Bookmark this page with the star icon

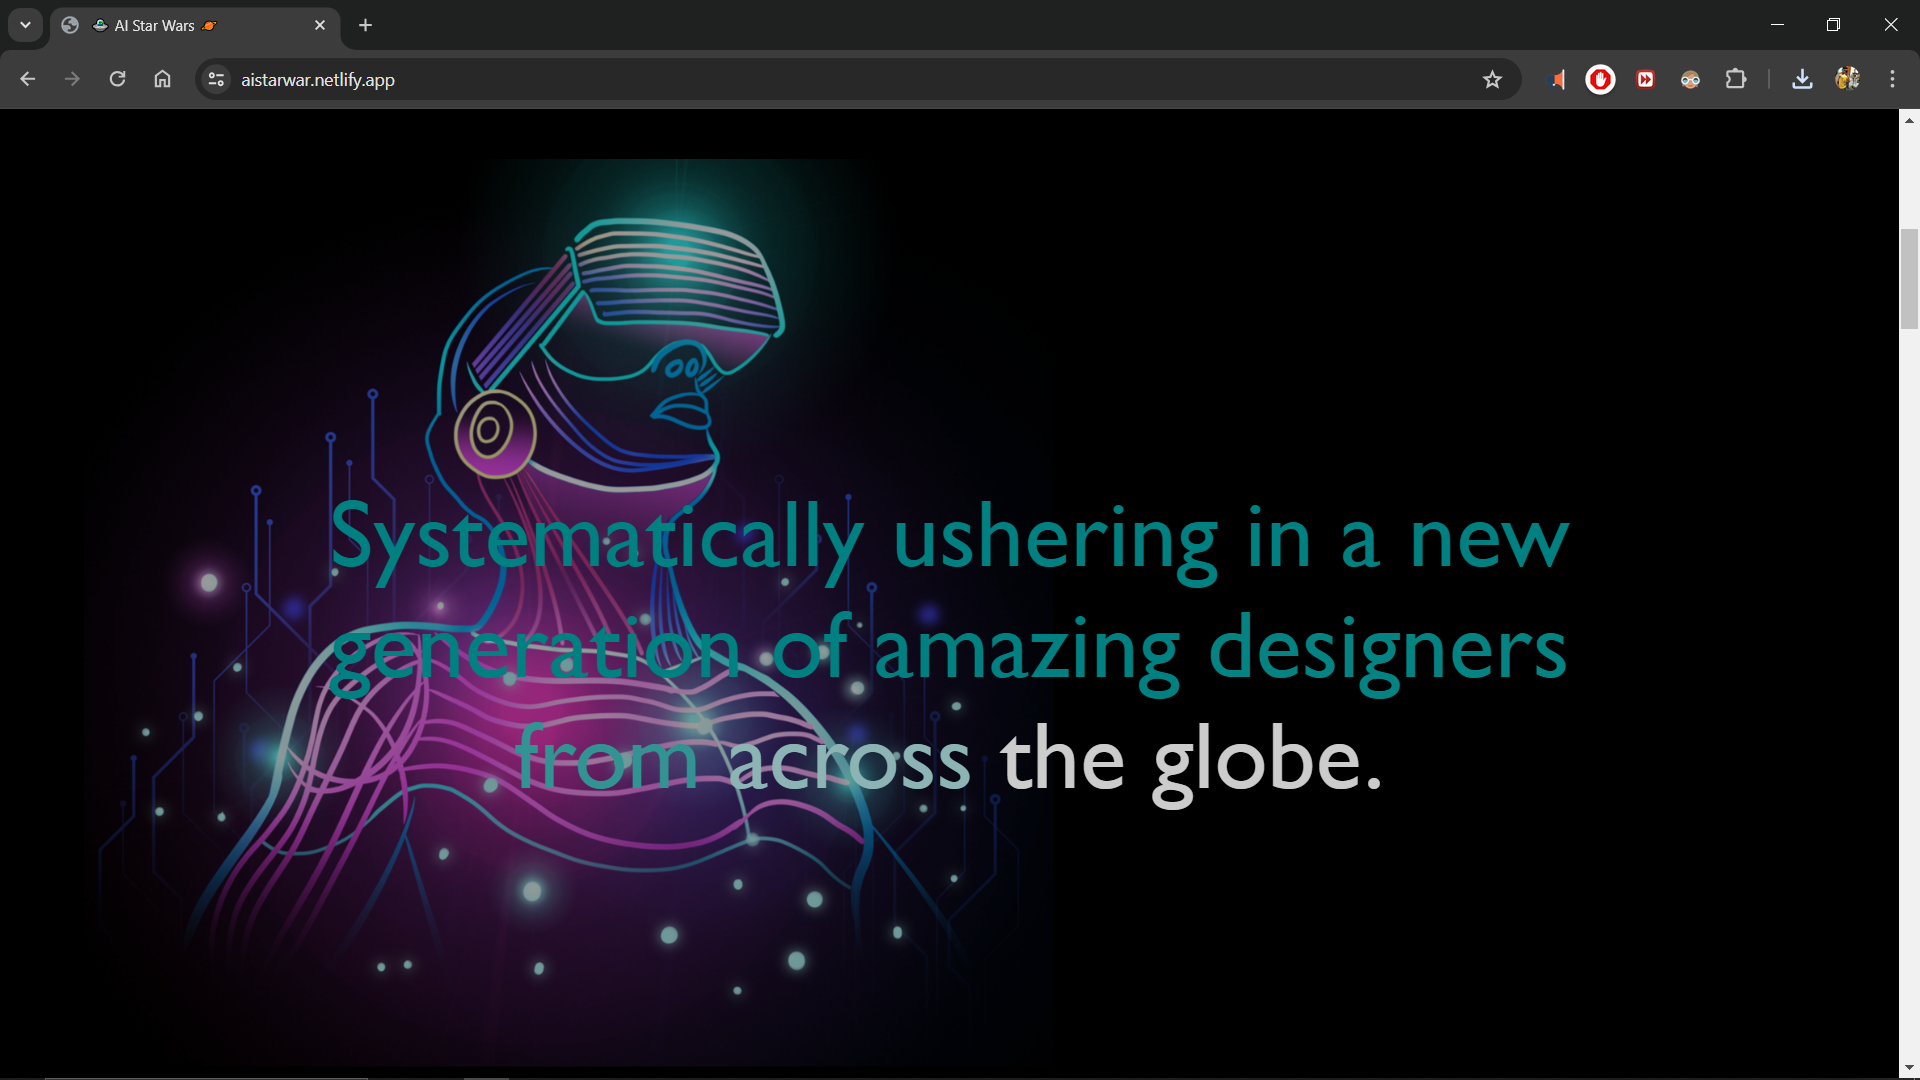click(x=1492, y=79)
